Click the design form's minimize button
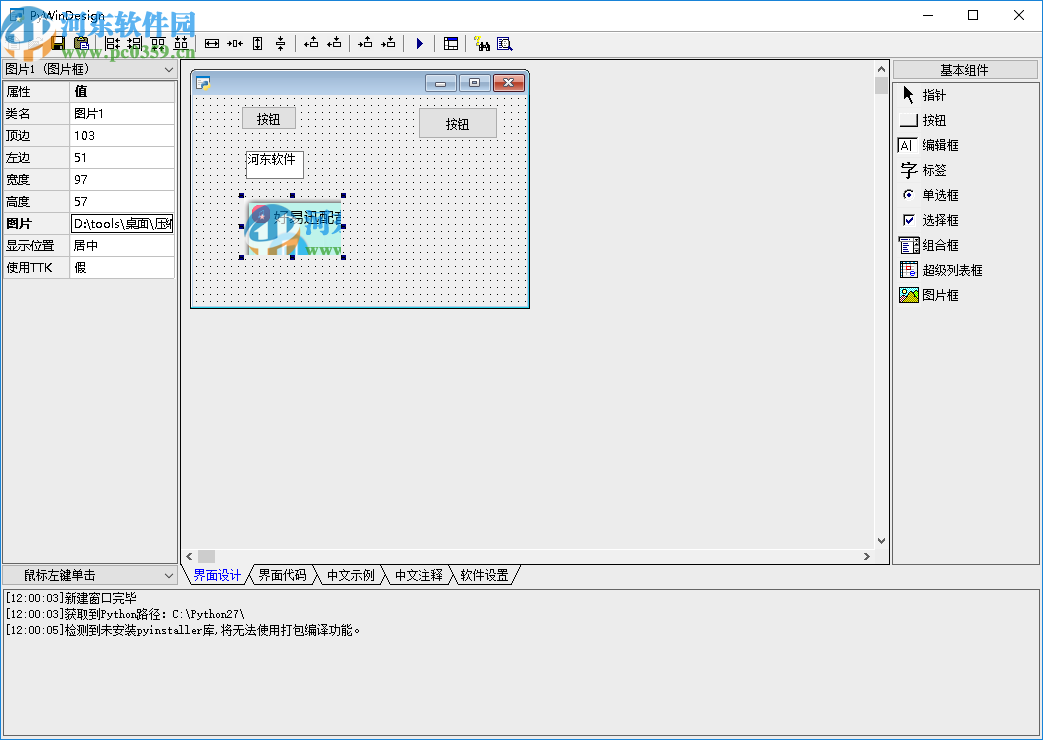The image size is (1043, 740). [x=440, y=83]
